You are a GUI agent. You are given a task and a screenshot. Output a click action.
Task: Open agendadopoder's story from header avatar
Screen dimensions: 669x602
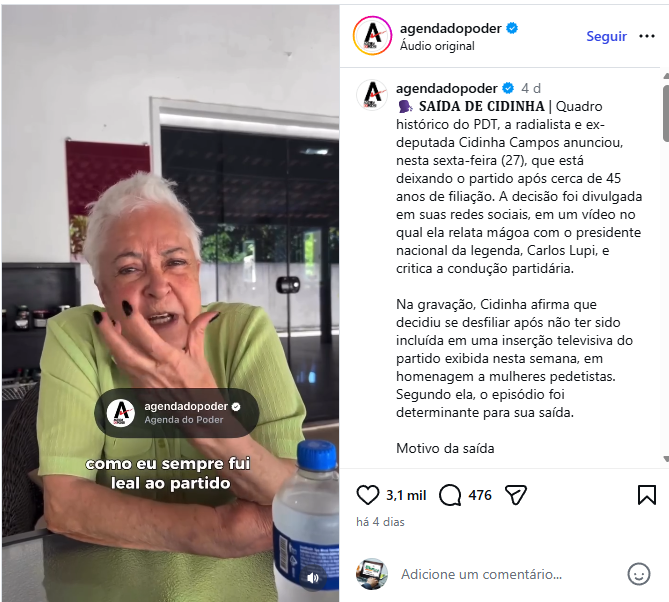pos(372,36)
